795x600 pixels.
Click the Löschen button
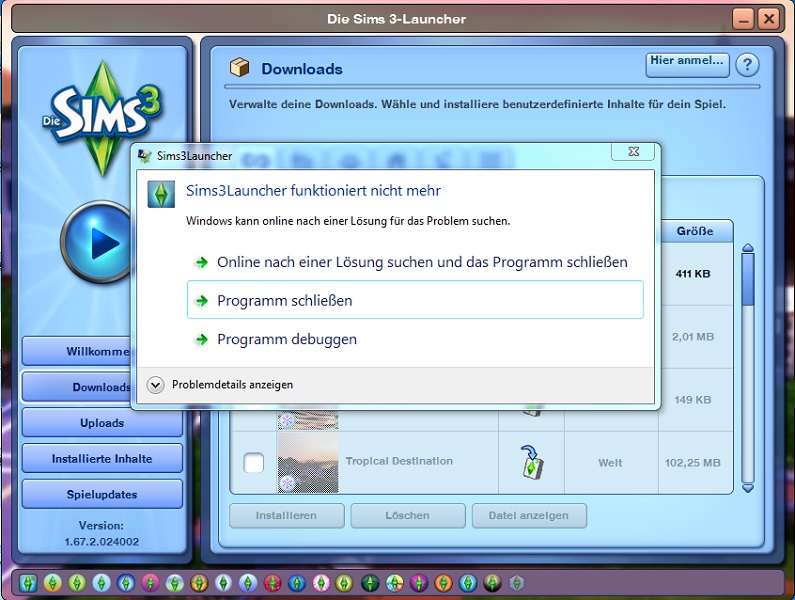point(408,515)
